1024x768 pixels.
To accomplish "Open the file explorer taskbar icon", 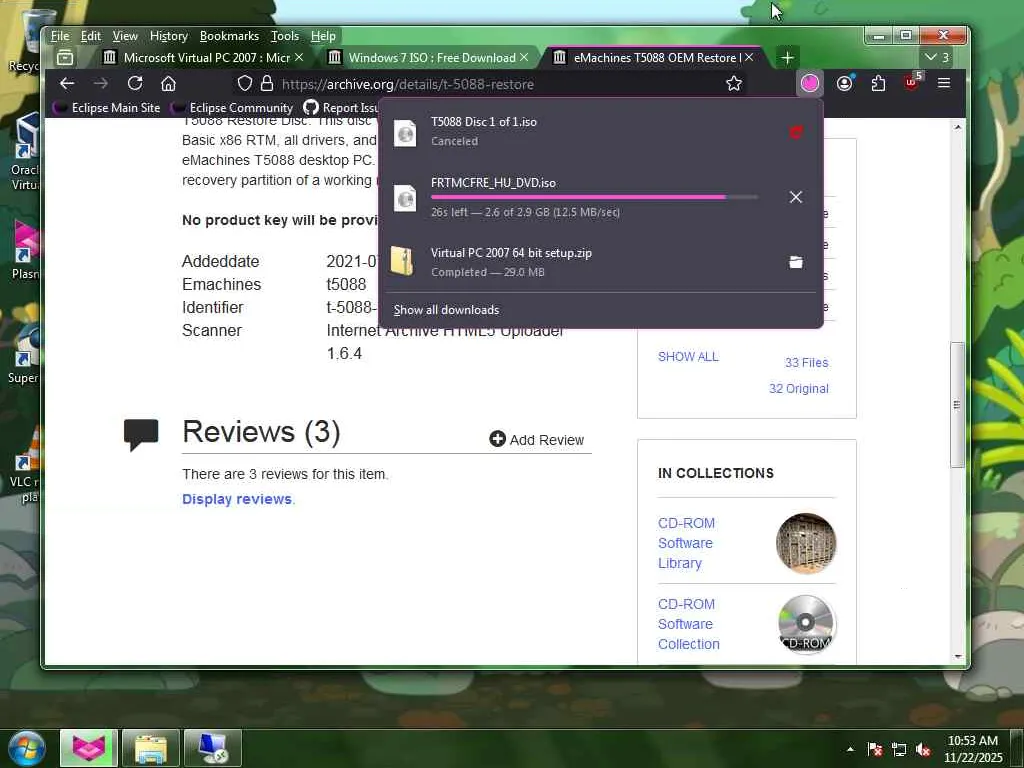I will tap(150, 748).
